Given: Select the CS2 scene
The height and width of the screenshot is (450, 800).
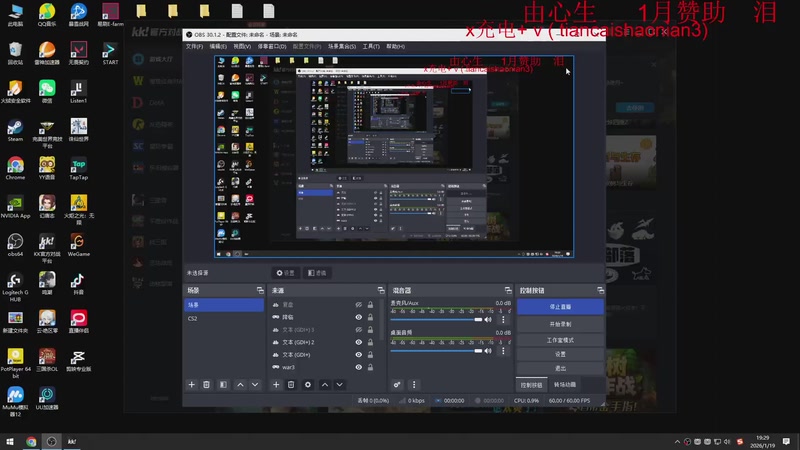Looking at the screenshot, I should [223, 318].
